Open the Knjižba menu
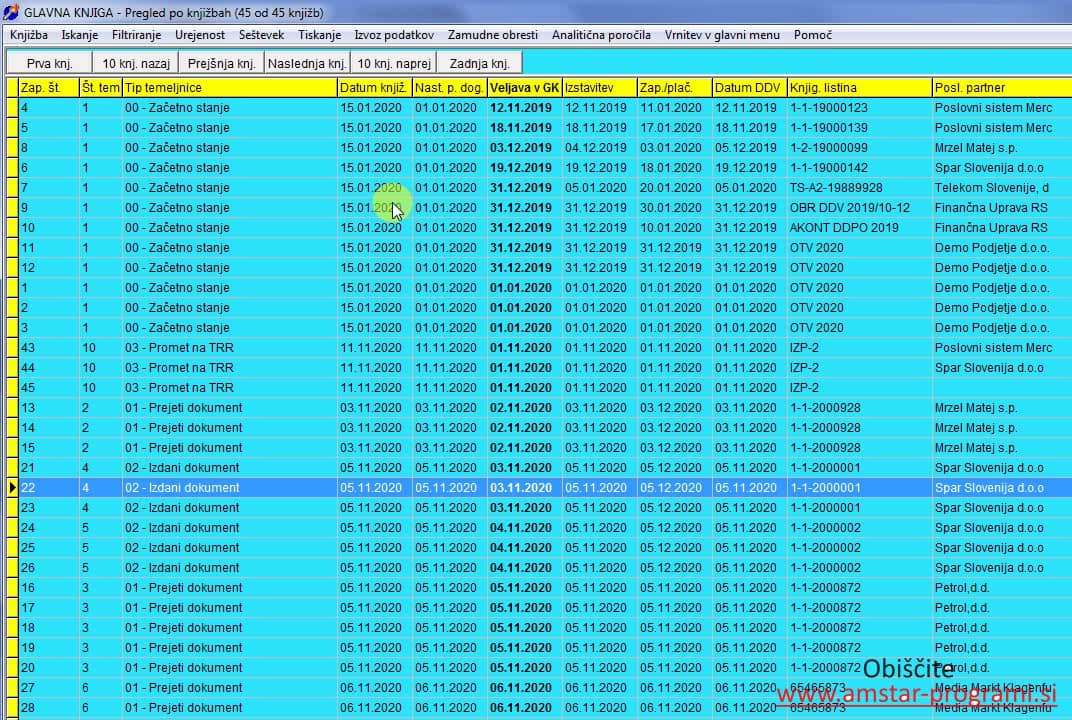The width and height of the screenshot is (1072, 720). (x=29, y=35)
